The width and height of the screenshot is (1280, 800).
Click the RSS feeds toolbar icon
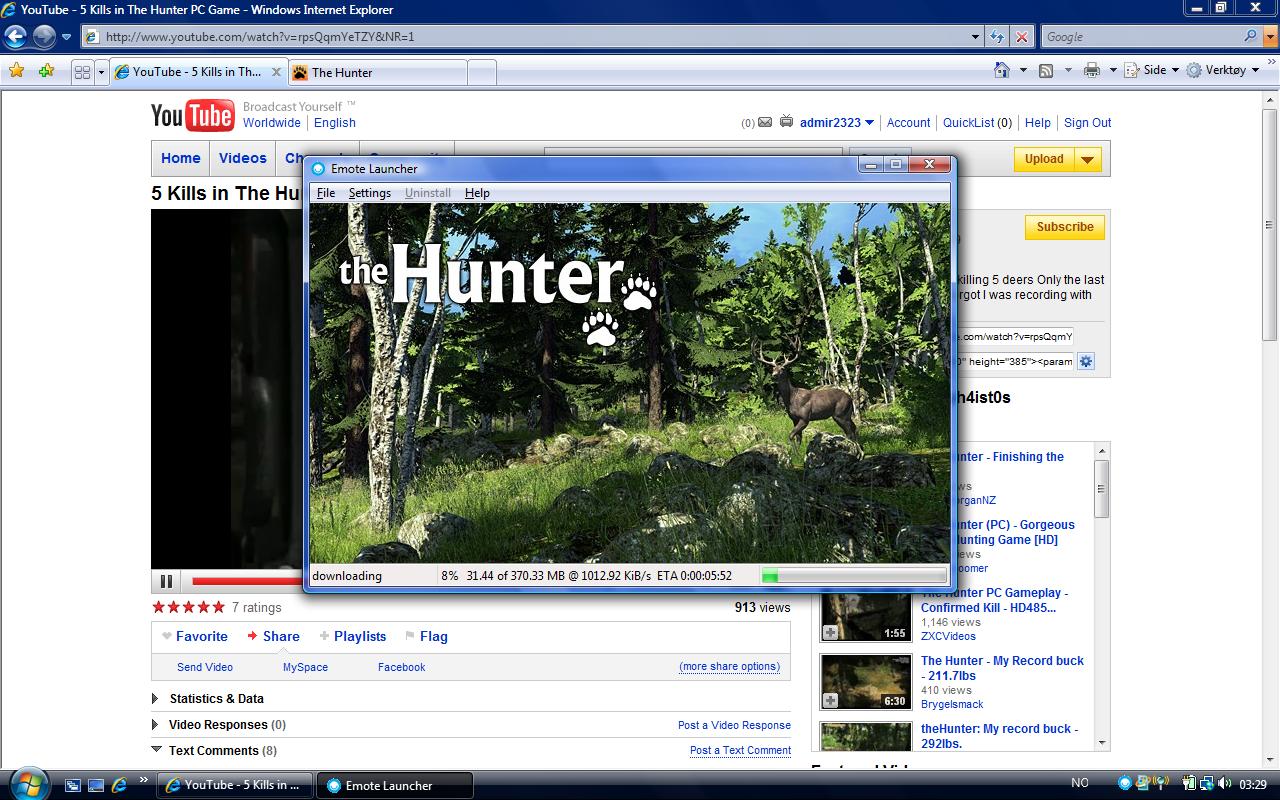[x=1046, y=70]
